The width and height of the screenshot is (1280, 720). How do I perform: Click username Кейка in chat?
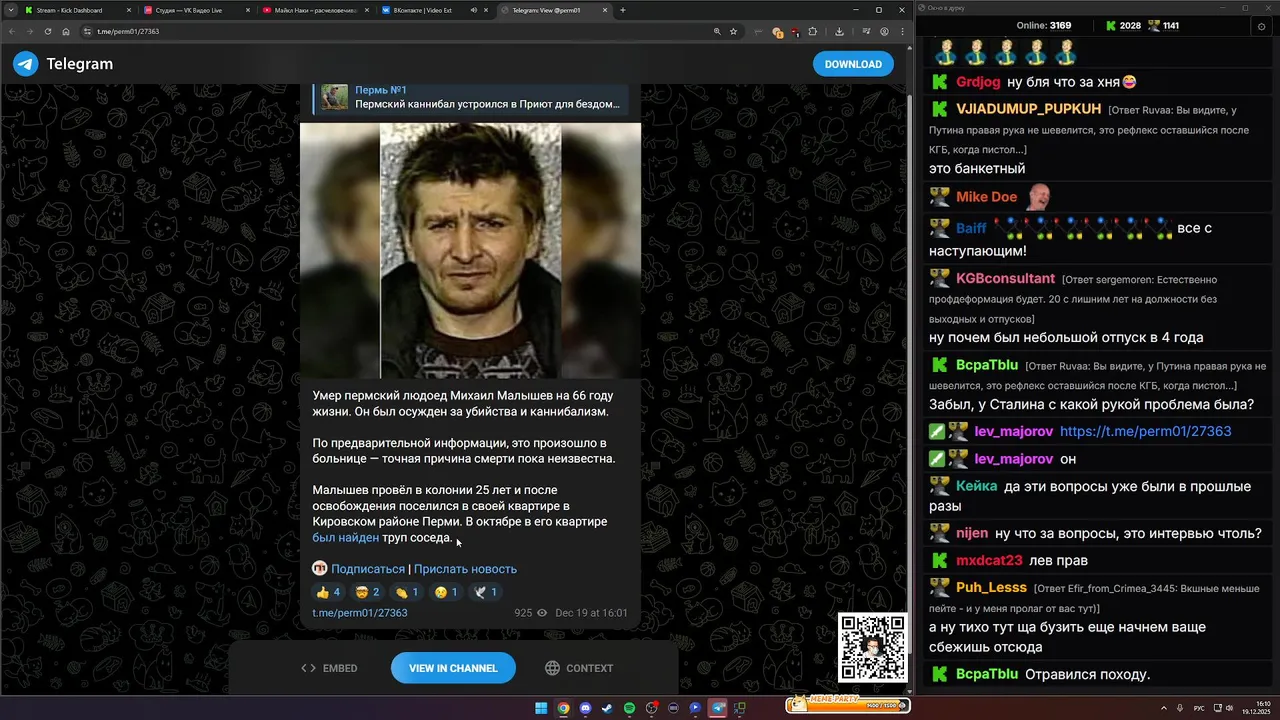tap(976, 486)
